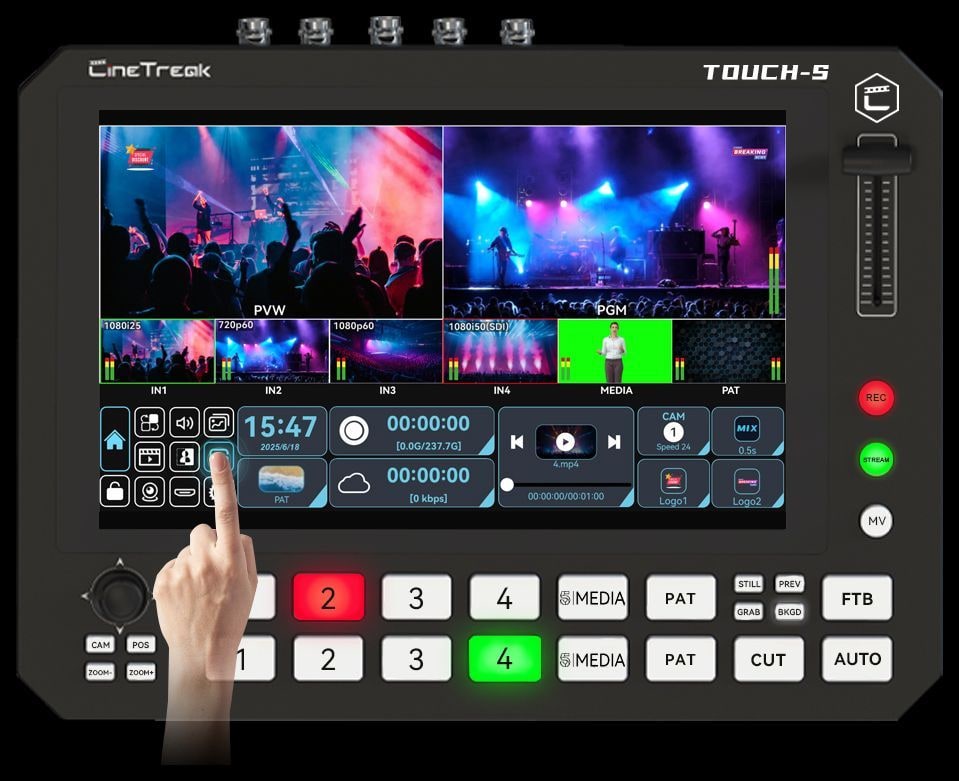Click the PTZ joystick knob

(119, 594)
